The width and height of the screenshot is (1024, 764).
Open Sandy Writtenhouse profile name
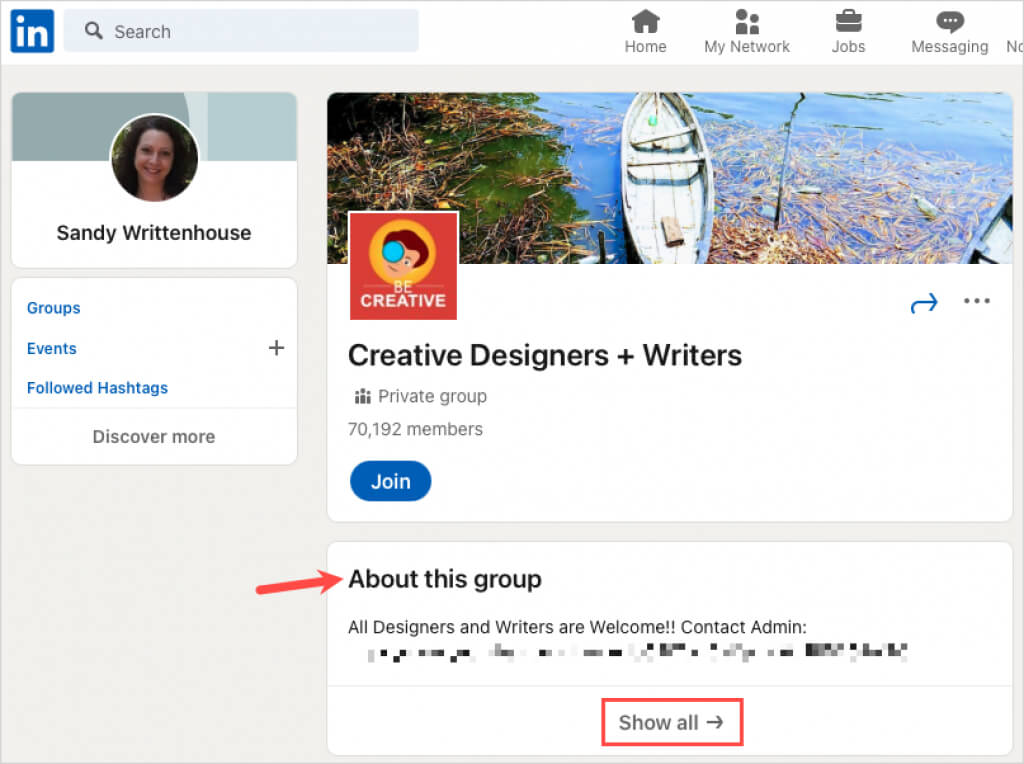pyautogui.click(x=154, y=233)
